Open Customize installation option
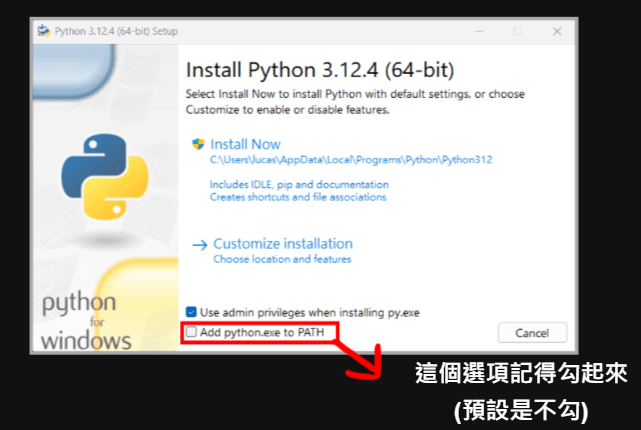Screen dimensions: 641x430 pos(283,244)
